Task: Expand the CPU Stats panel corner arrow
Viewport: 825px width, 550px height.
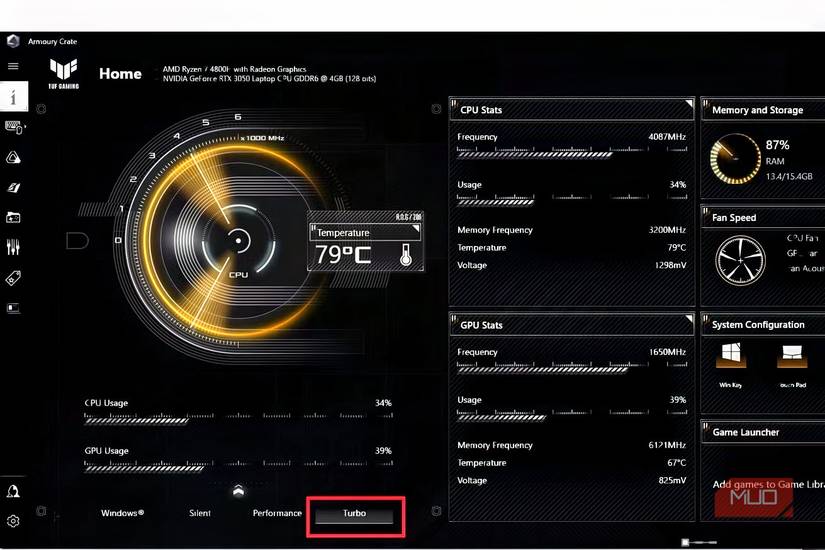Action: click(x=688, y=103)
